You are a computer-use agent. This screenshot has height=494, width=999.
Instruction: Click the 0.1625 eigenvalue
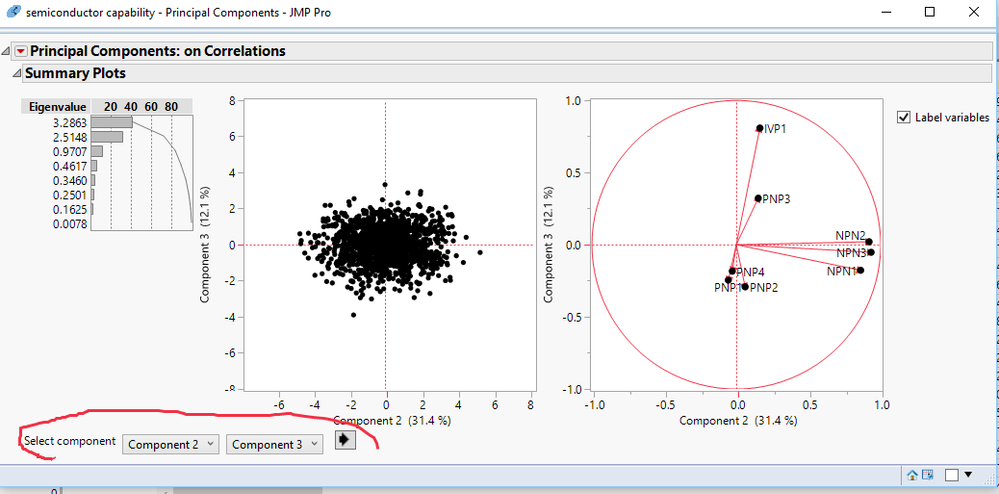click(70, 209)
